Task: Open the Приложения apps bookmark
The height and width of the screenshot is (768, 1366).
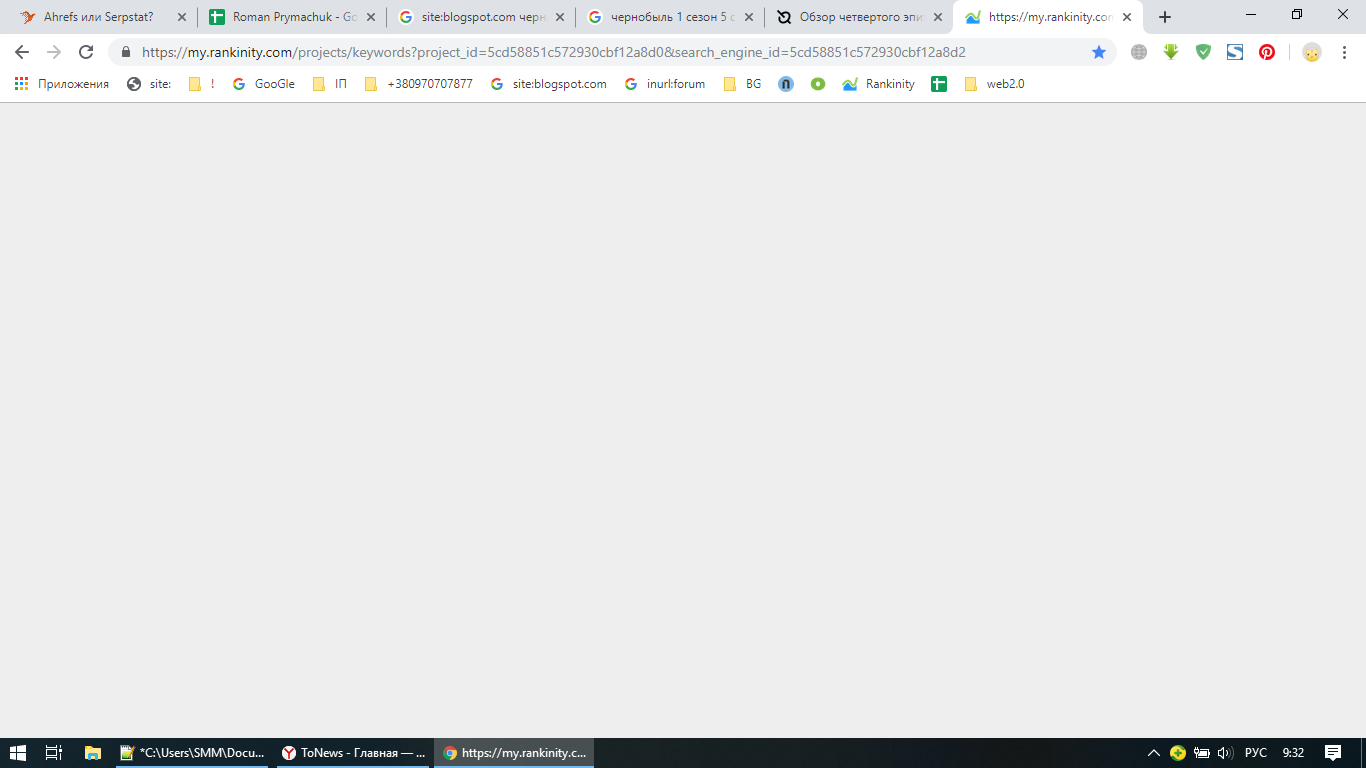Action: [x=62, y=84]
